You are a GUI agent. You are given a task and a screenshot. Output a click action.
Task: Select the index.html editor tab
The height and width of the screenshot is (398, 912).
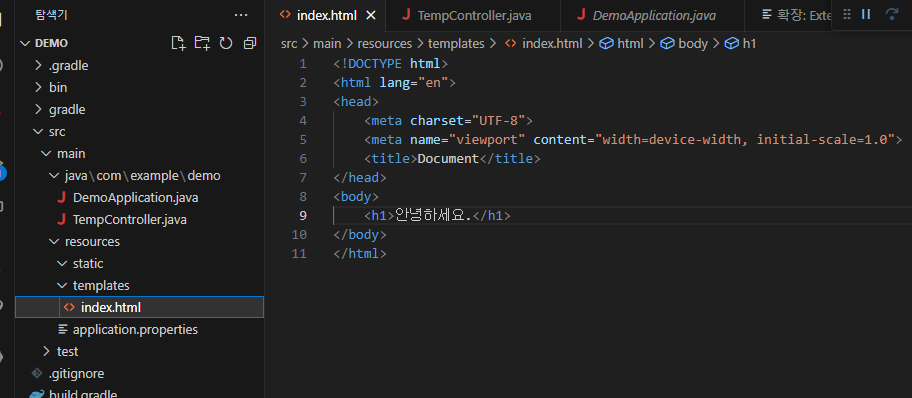326,15
